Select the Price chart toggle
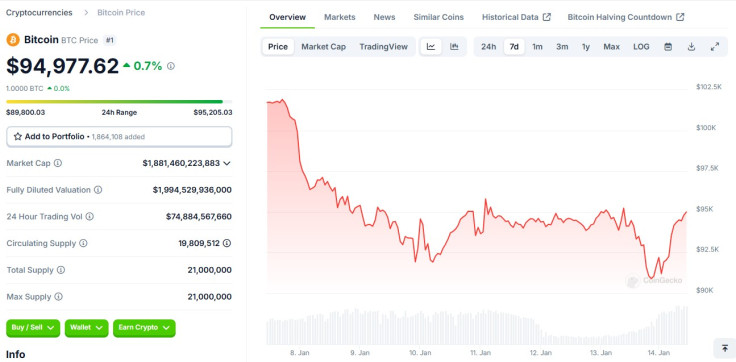 [x=278, y=46]
